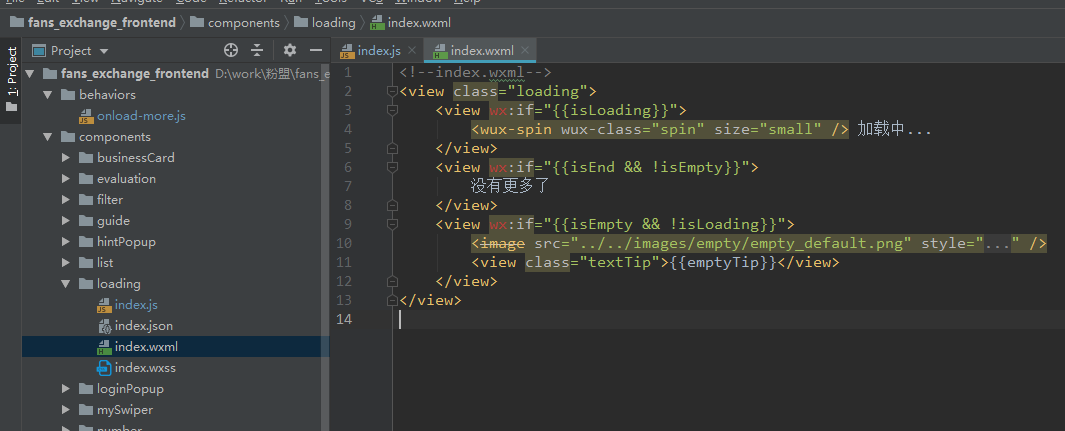Click the locate current file crosshair icon

point(231,50)
